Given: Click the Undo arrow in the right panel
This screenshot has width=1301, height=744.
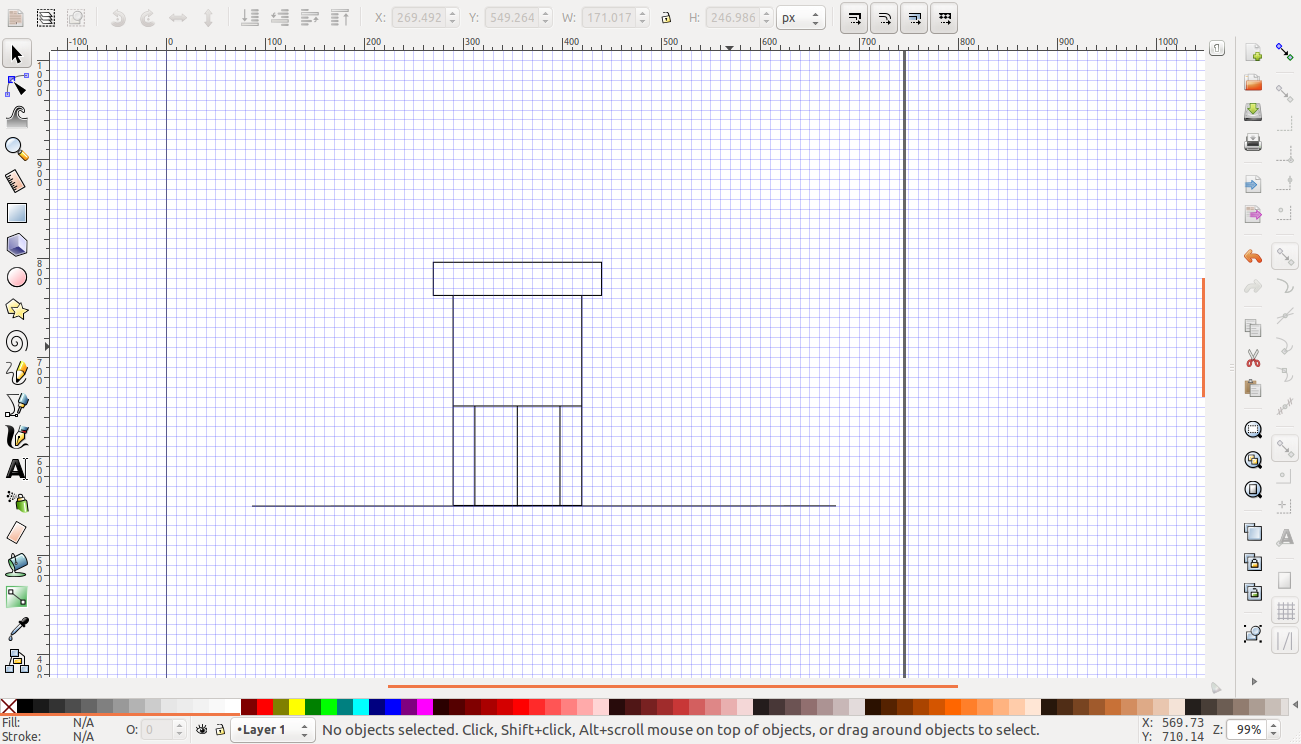Looking at the screenshot, I should coord(1252,256).
